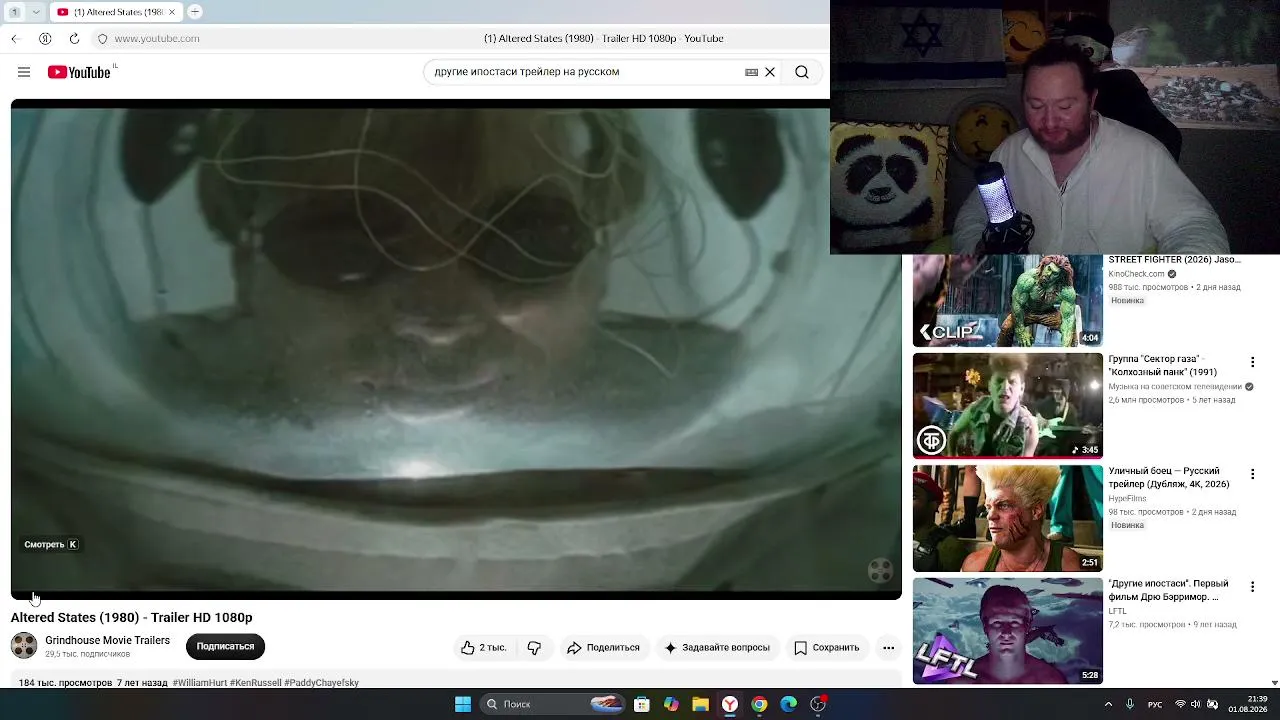
Task: Visit the Grindhouse Movie Trailers channel name
Action: [x=107, y=640]
